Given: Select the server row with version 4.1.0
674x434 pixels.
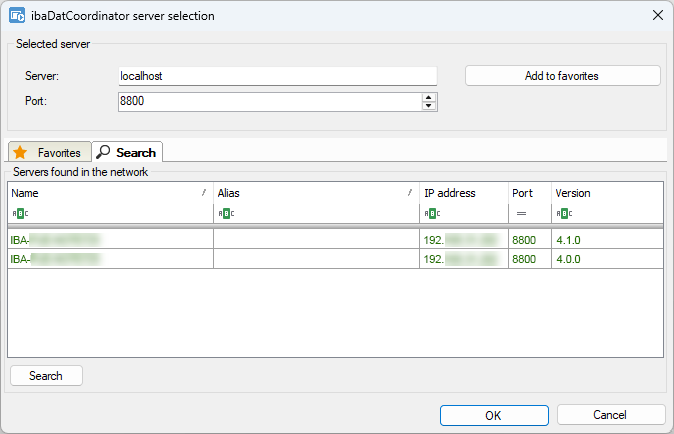Looking at the screenshot, I should point(335,239).
